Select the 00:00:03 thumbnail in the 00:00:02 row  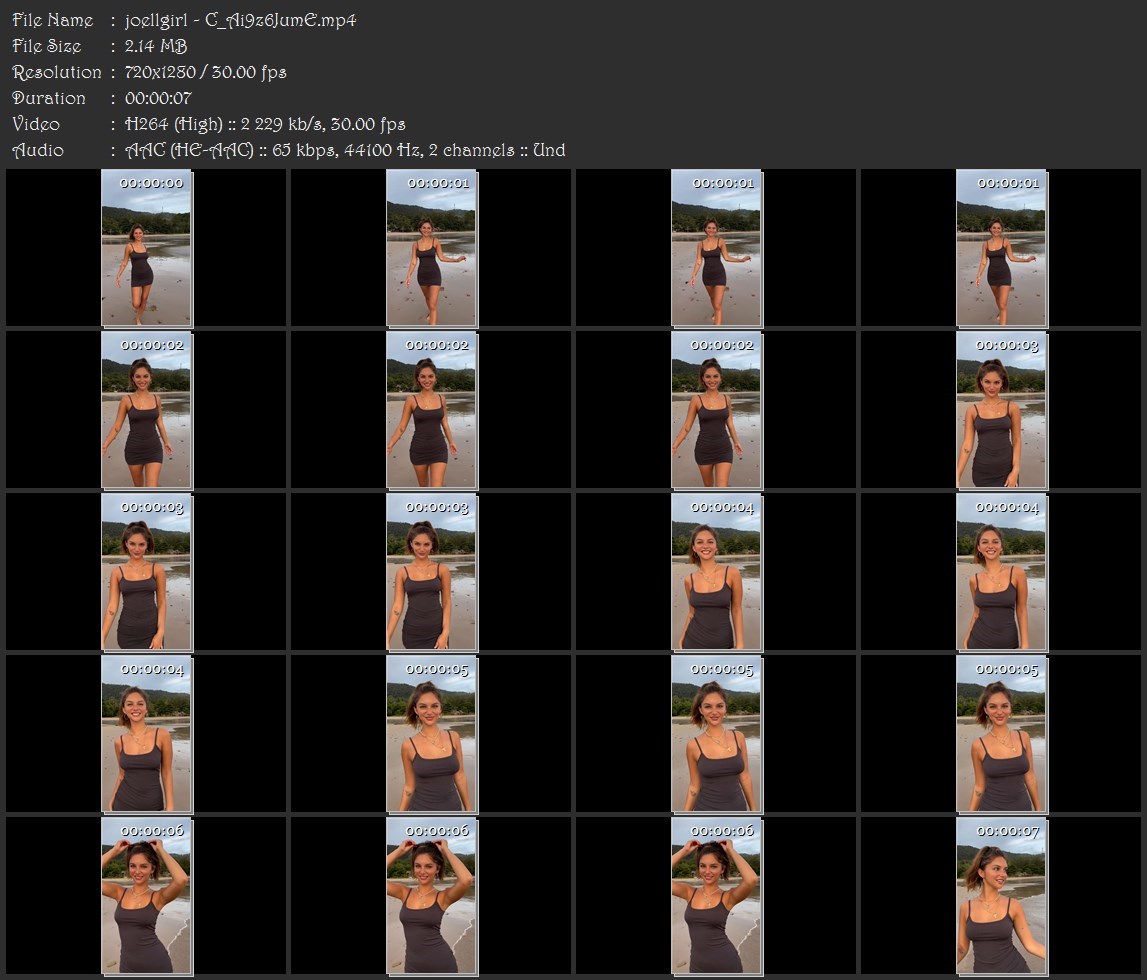pyautogui.click(x=1001, y=410)
